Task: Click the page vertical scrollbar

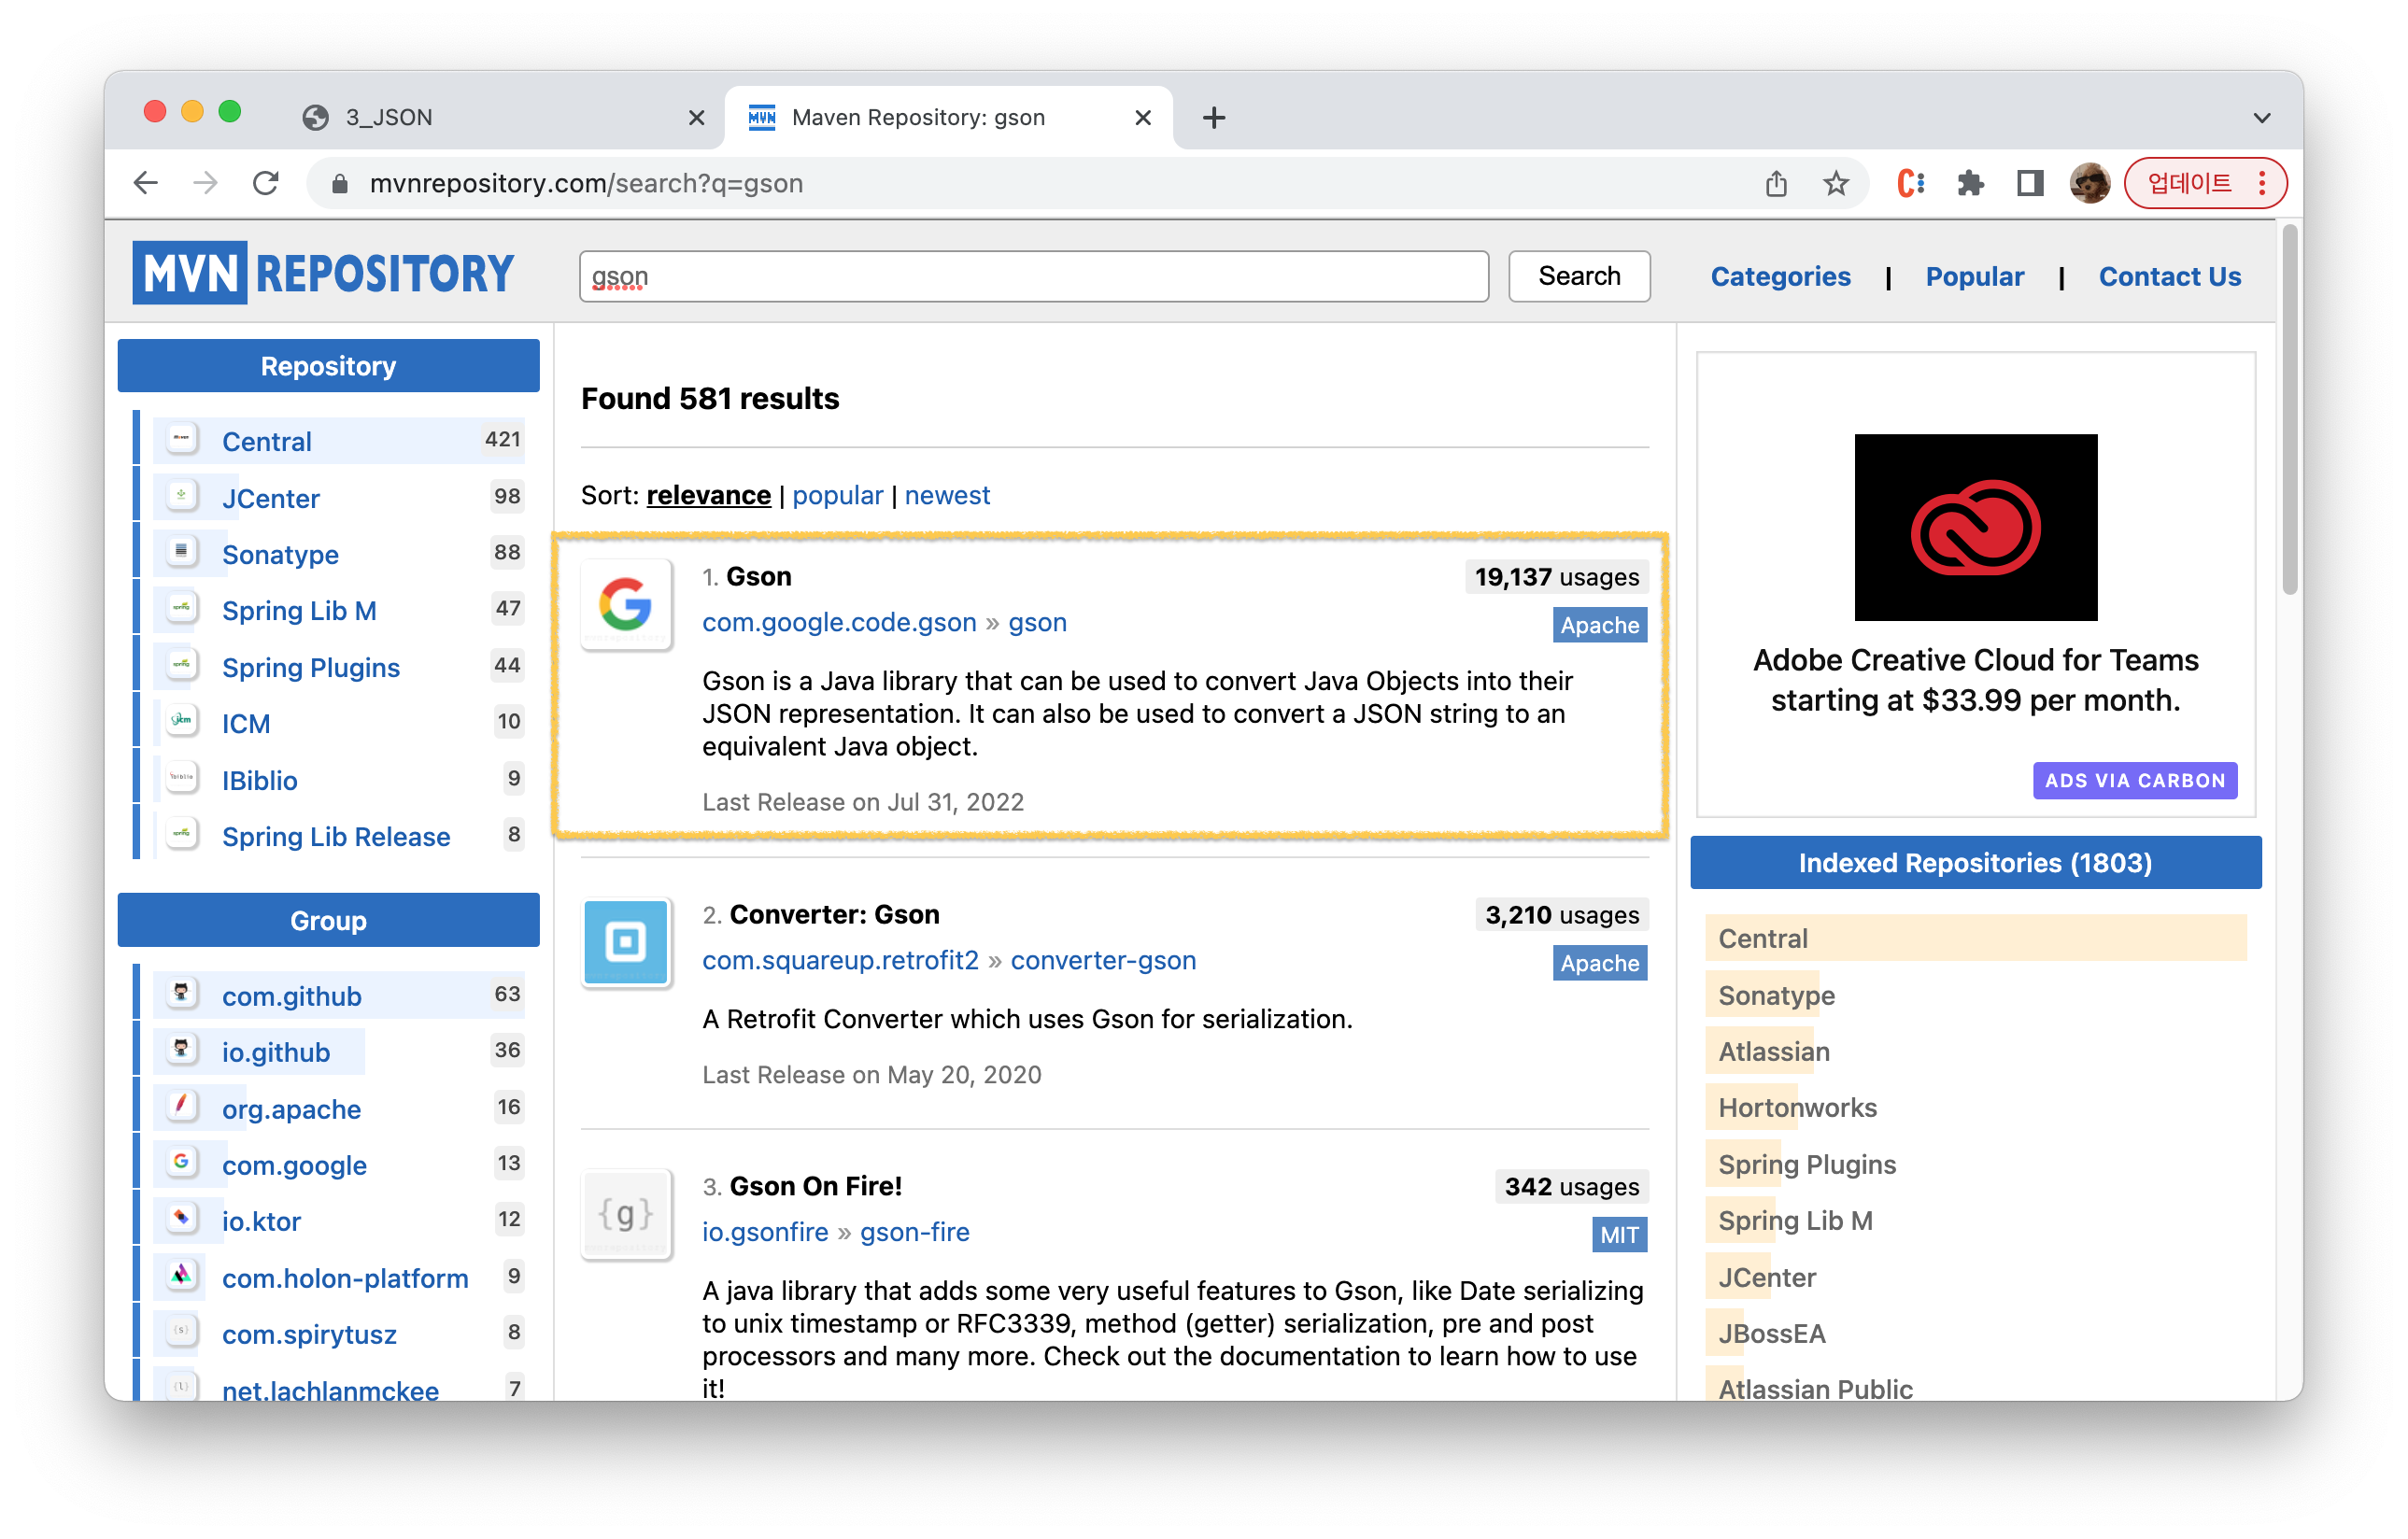Action: [x=2289, y=410]
